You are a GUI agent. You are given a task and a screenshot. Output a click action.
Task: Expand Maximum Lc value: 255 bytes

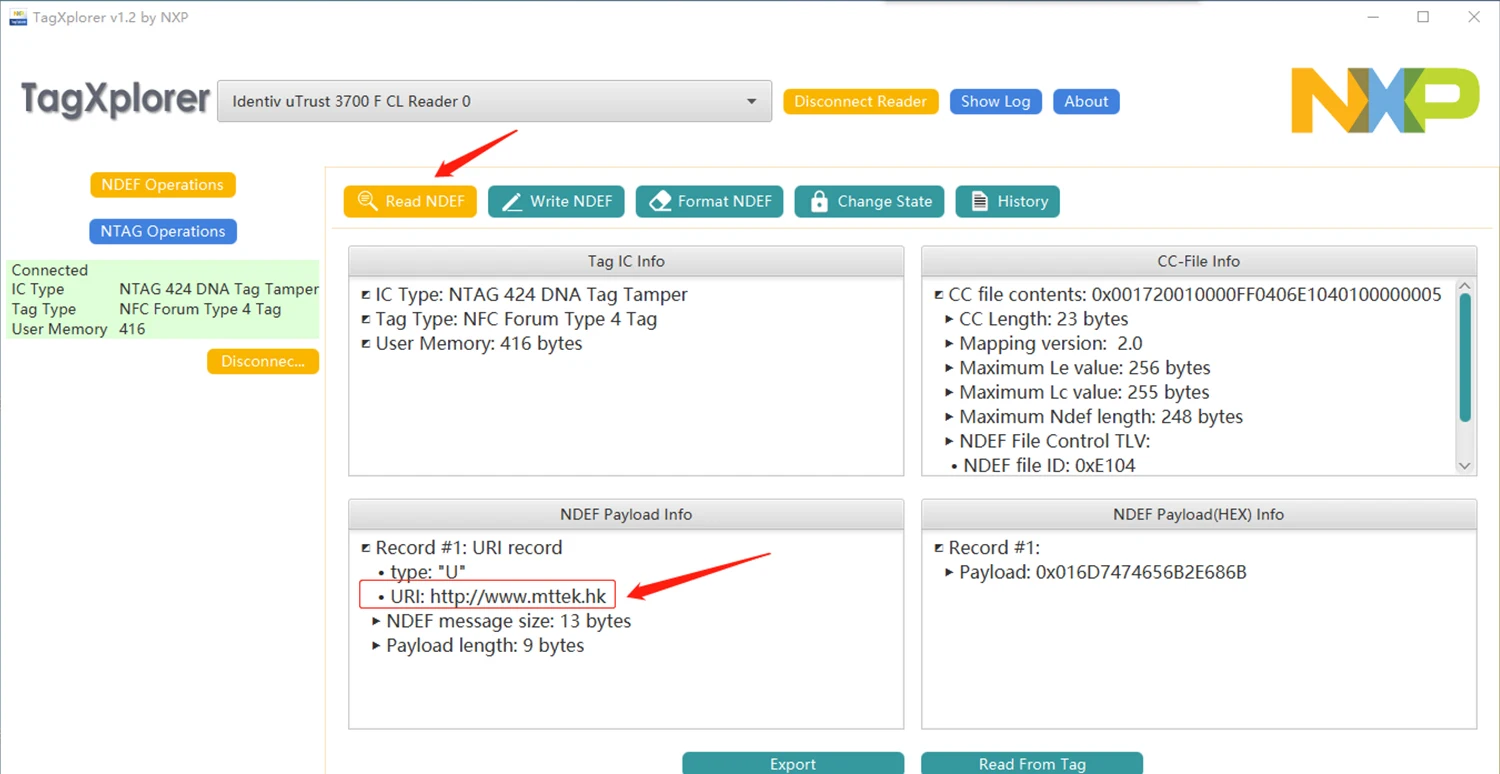pyautogui.click(x=950, y=392)
